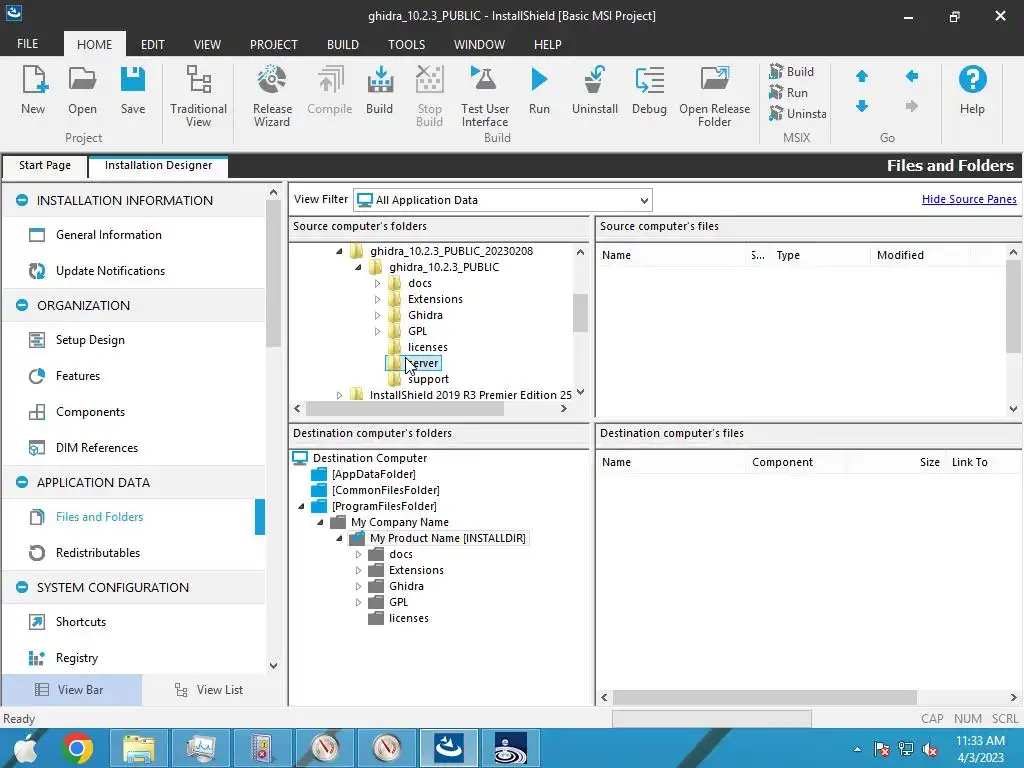The width and height of the screenshot is (1024, 768).
Task: Select [AppDataFolder] in destination tree
Action: 374,474
